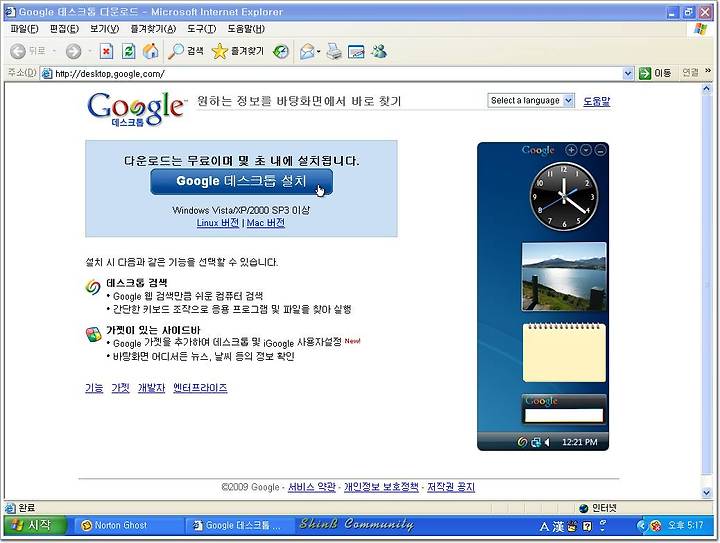The height and width of the screenshot is (543, 720).
Task: Open the 기능 link
Action: [94, 388]
